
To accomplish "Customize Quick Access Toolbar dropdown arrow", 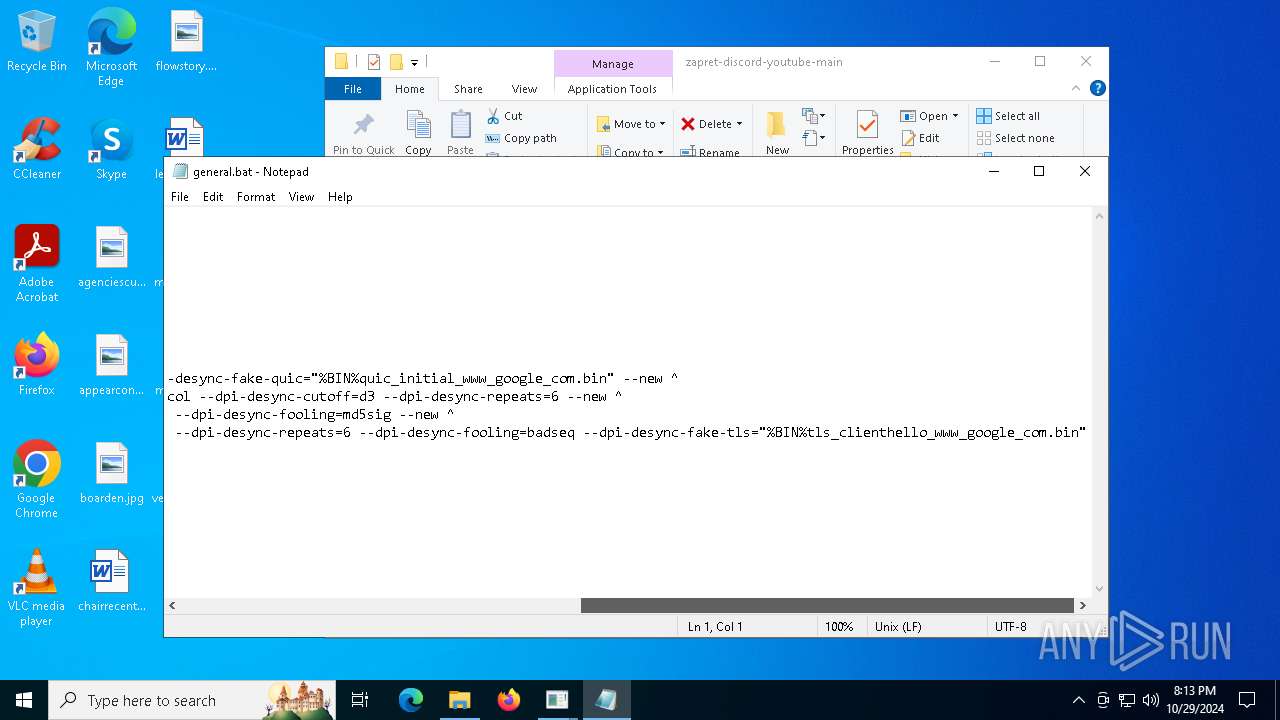I will pos(414,62).
